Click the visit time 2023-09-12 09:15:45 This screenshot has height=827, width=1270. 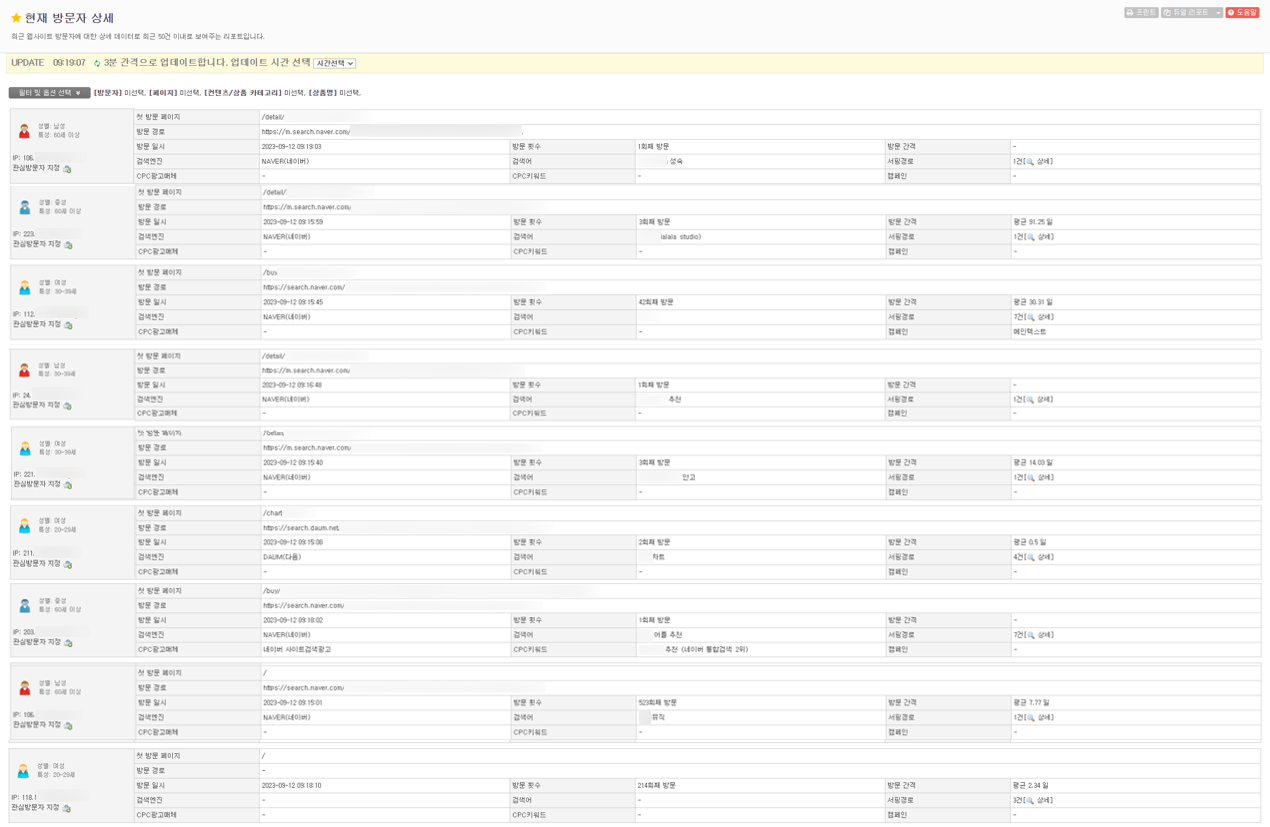pyautogui.click(x=293, y=302)
